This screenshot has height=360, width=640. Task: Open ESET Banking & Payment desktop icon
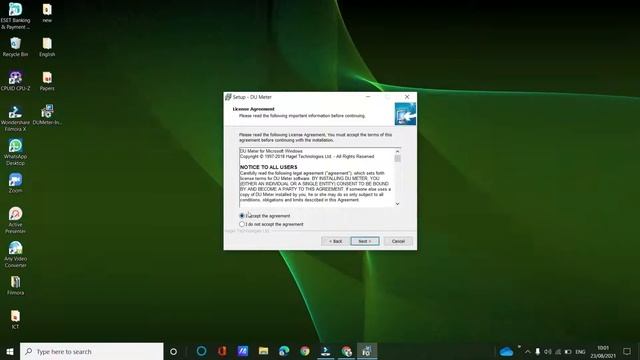15,16
